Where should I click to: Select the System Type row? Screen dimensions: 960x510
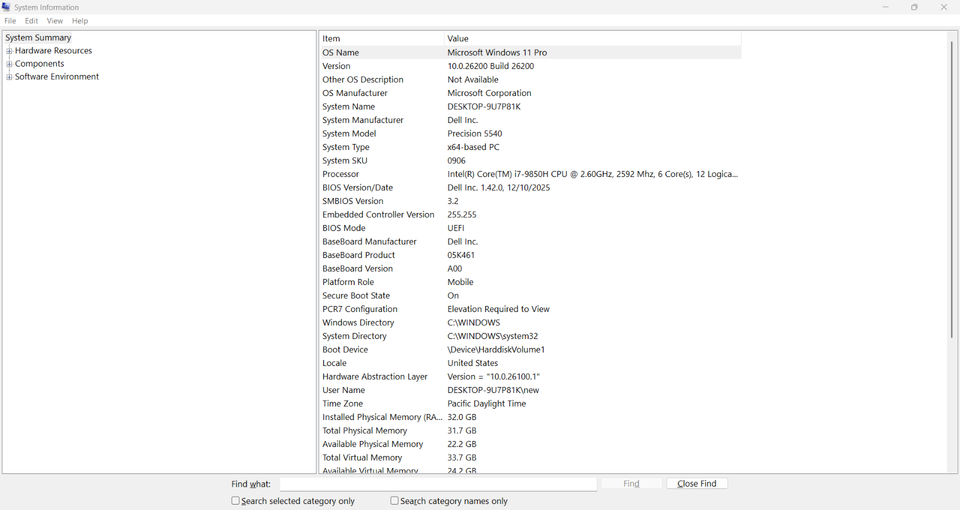click(530, 147)
